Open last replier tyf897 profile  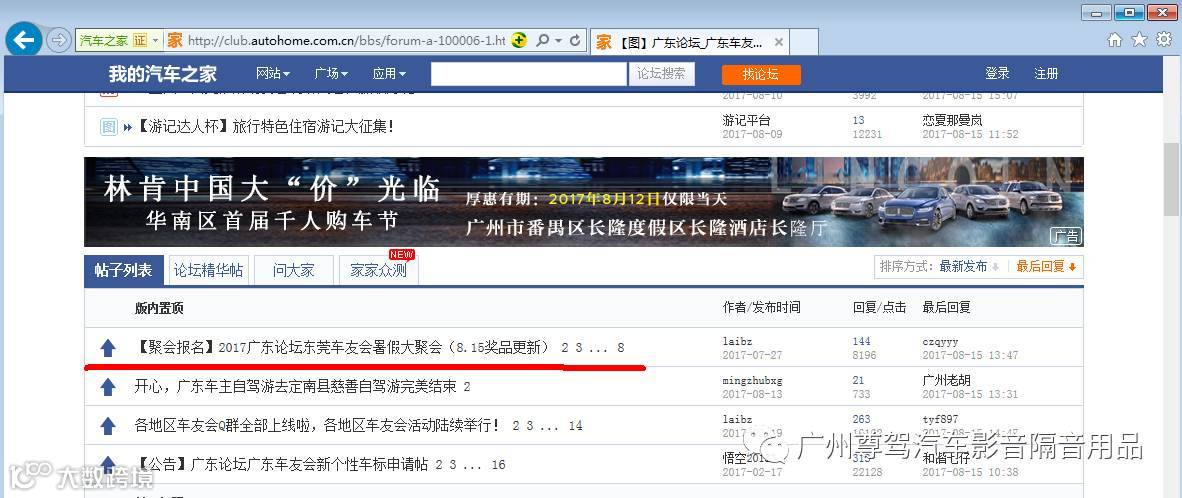click(x=940, y=420)
